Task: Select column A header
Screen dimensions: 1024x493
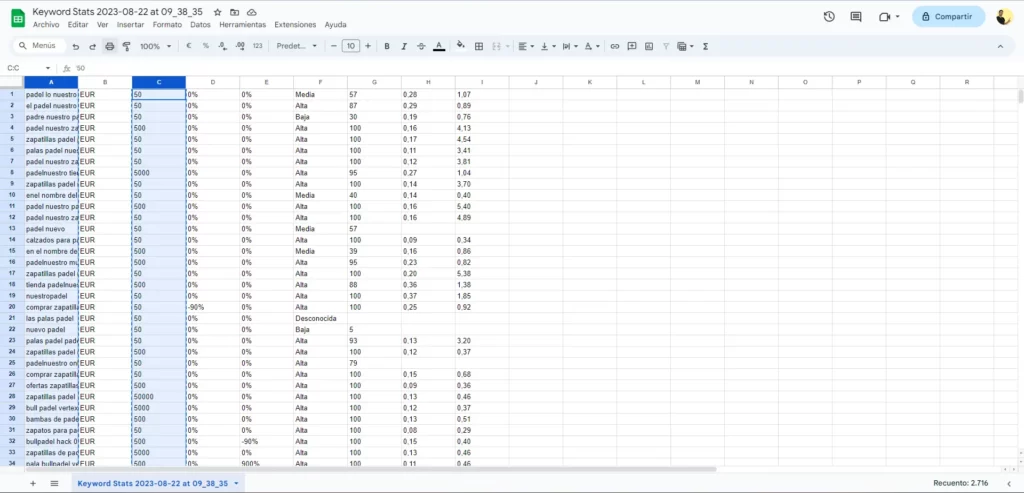Action: coord(51,82)
